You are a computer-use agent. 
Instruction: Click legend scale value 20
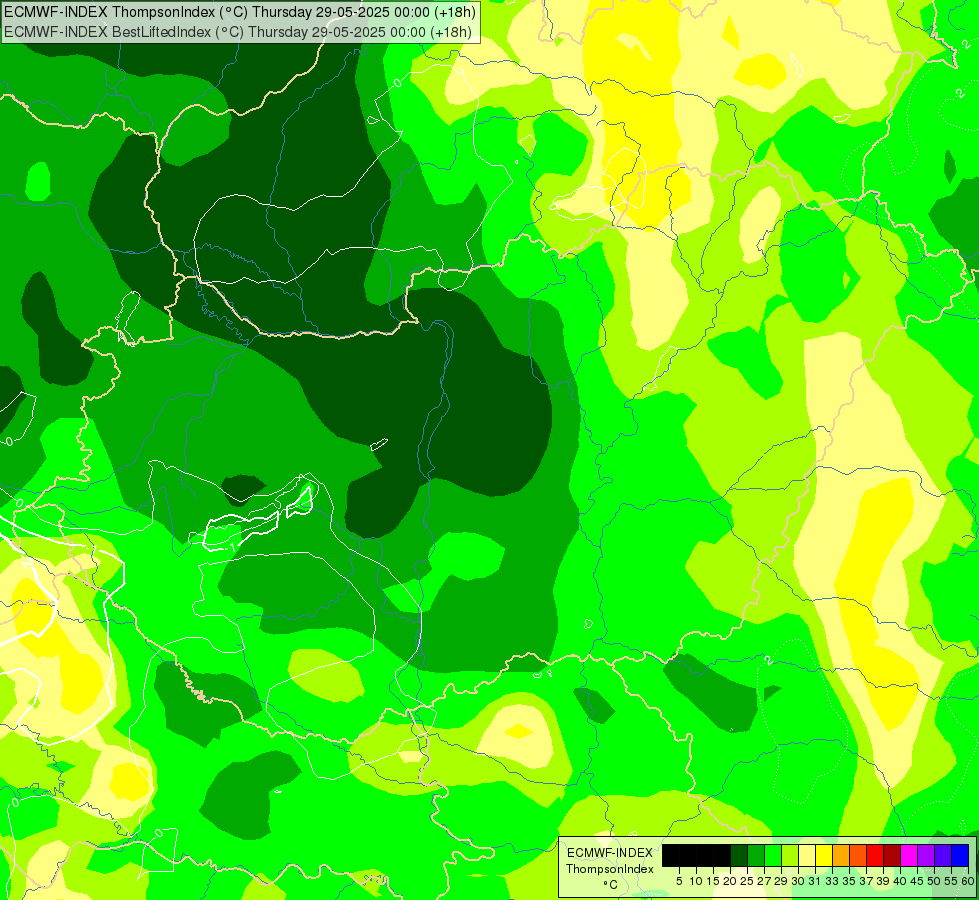pyautogui.click(x=730, y=881)
